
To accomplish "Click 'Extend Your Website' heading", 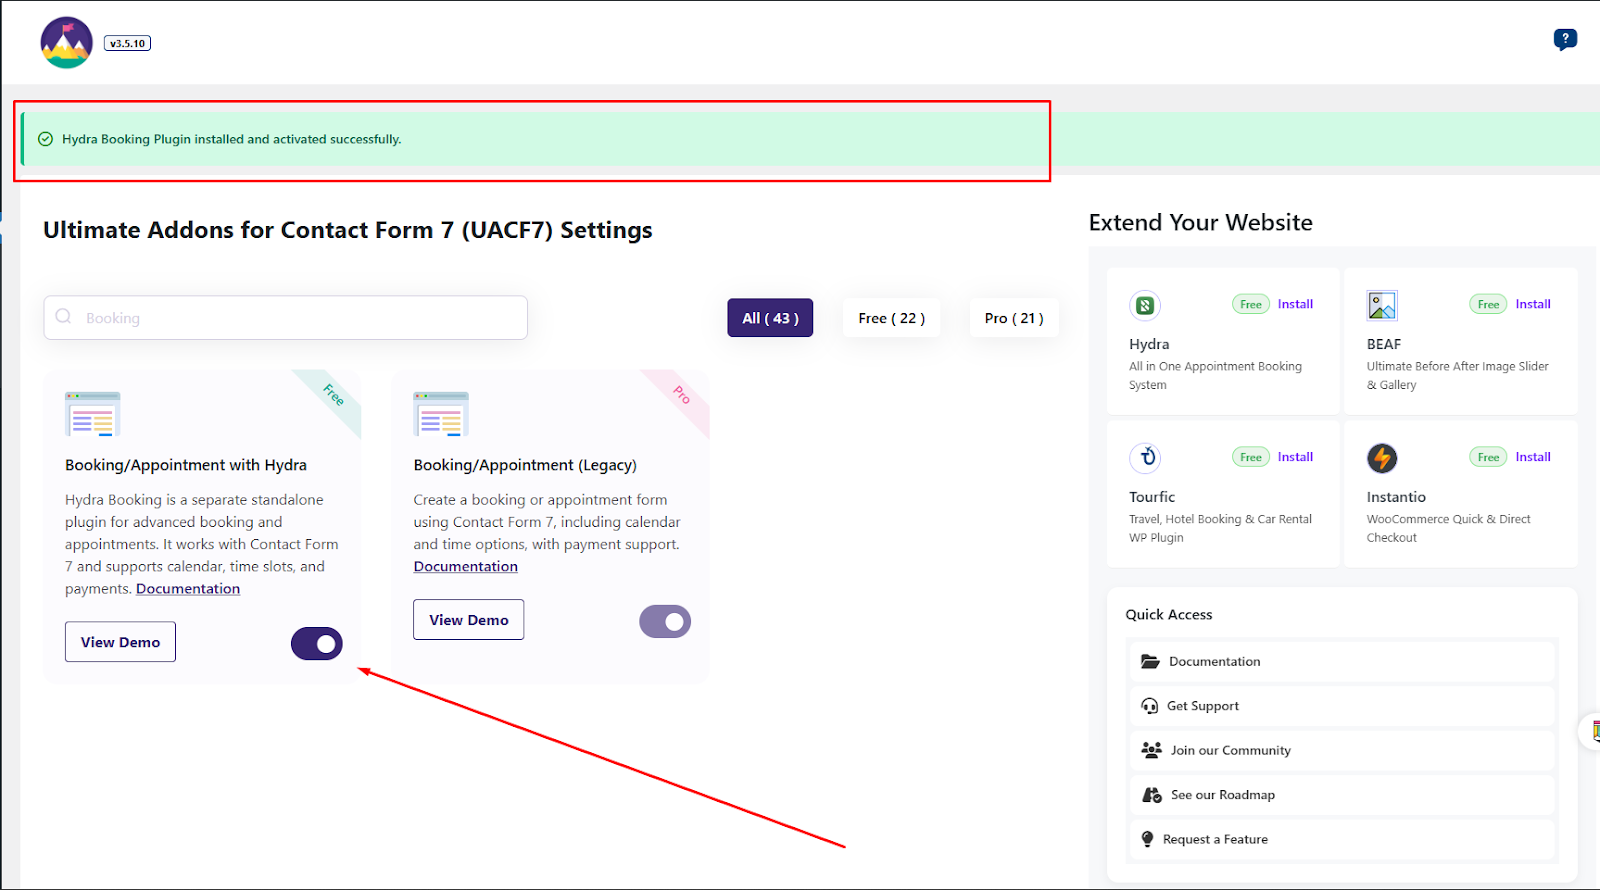I will pyautogui.click(x=1200, y=222).
